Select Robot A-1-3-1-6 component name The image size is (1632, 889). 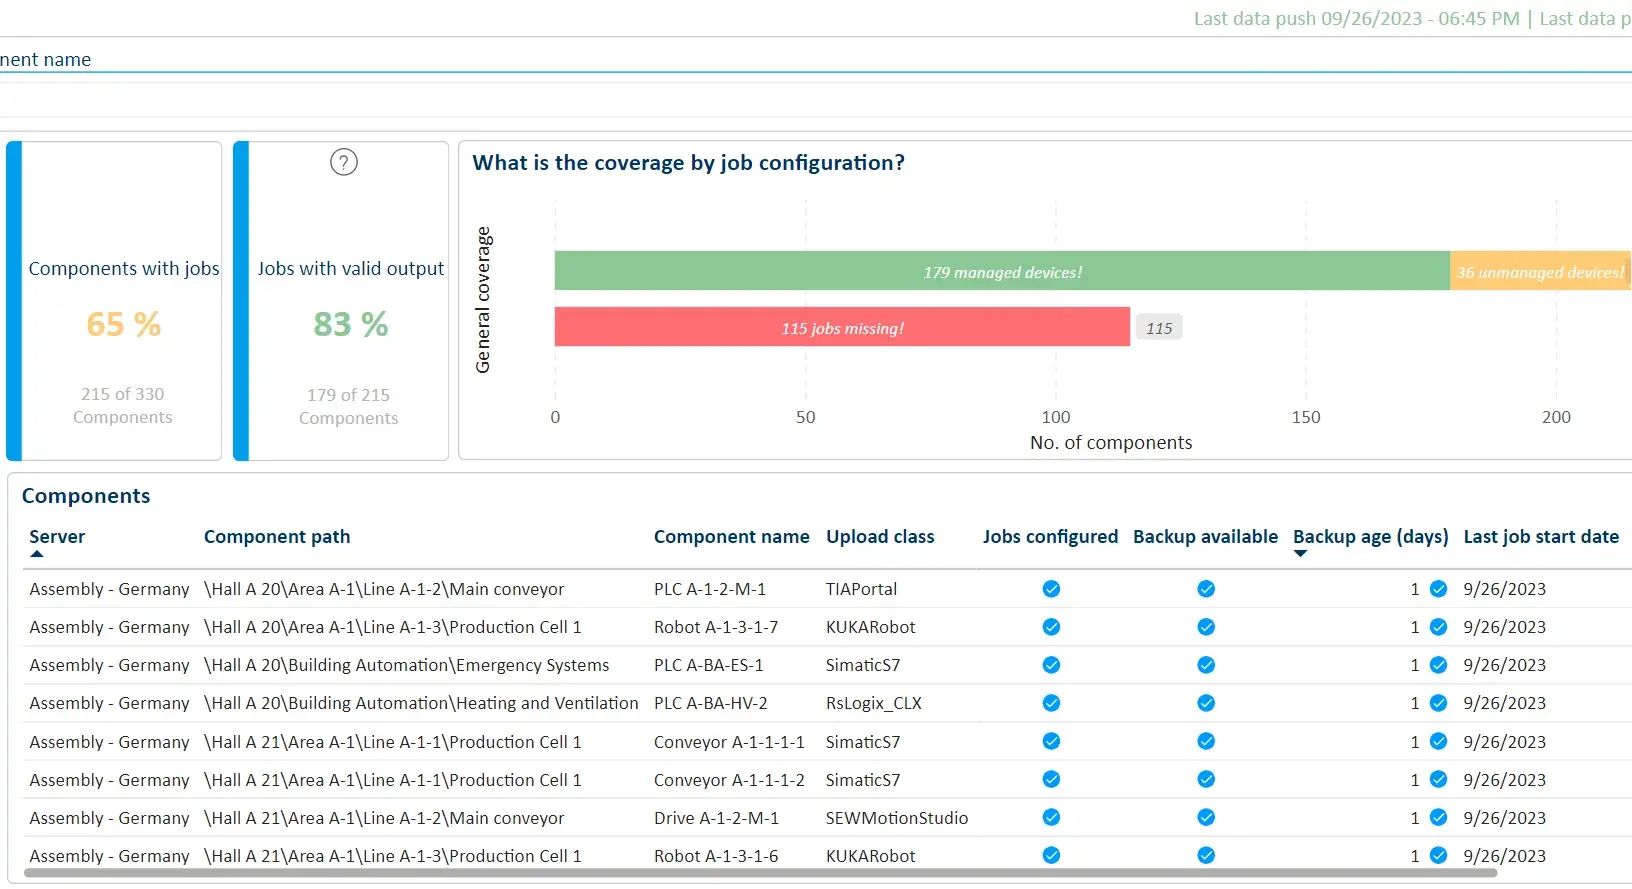pyautogui.click(x=716, y=856)
